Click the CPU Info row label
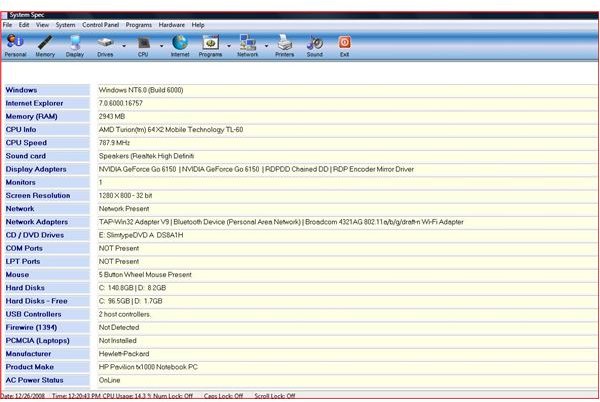Viewport: 600px width, 402px height. click(x=21, y=130)
